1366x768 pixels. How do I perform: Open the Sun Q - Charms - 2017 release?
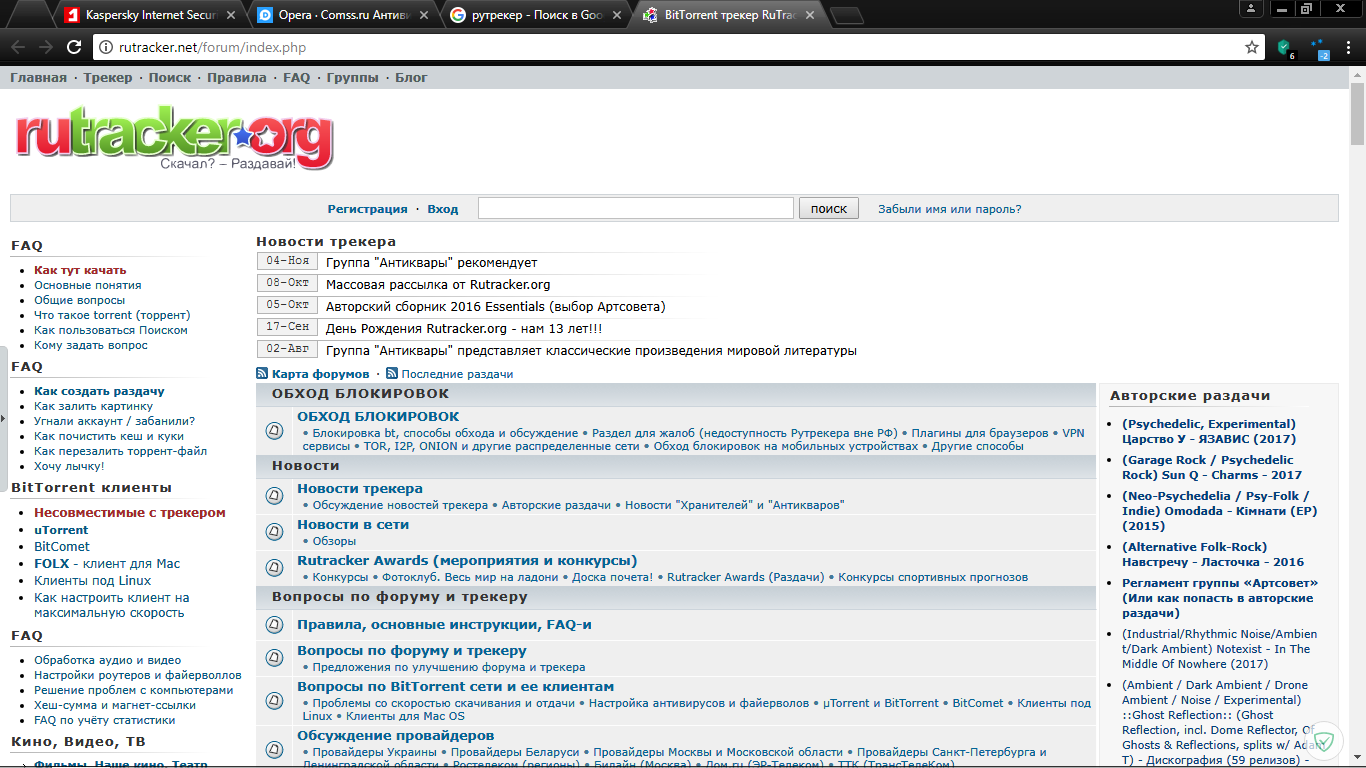(x=1212, y=467)
